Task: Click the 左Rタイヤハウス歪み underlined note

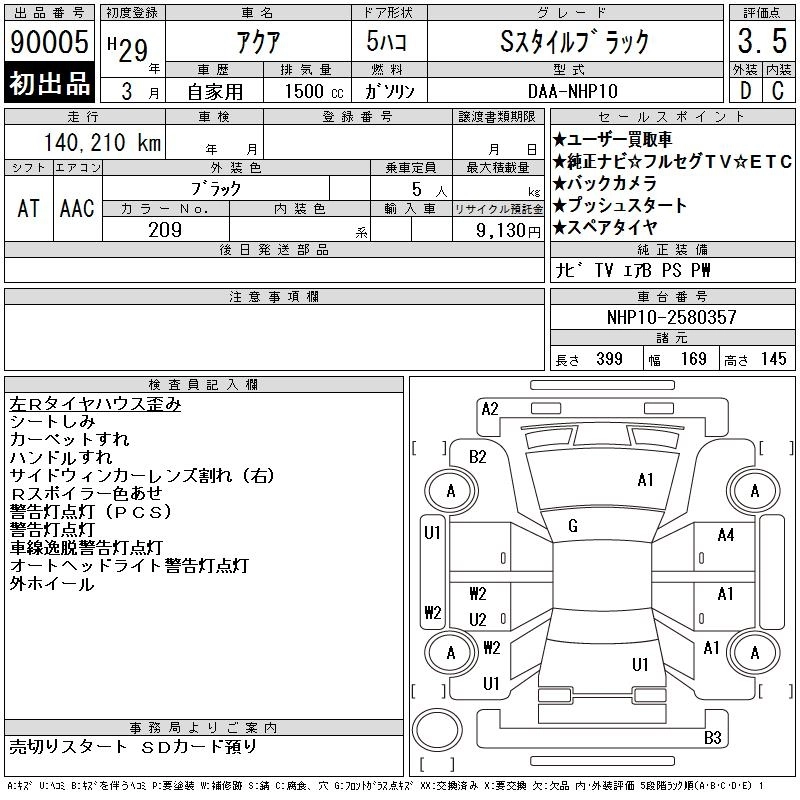Action: click(x=95, y=404)
